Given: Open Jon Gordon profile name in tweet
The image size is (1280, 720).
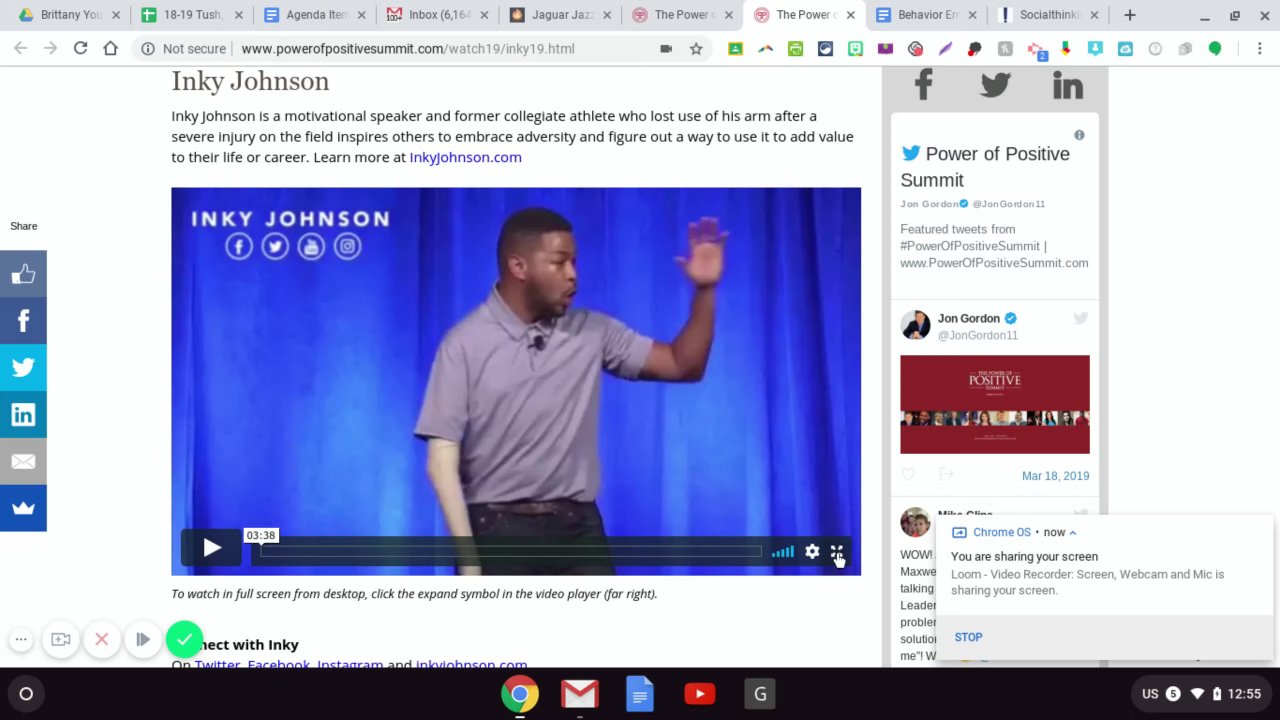Looking at the screenshot, I should [968, 318].
